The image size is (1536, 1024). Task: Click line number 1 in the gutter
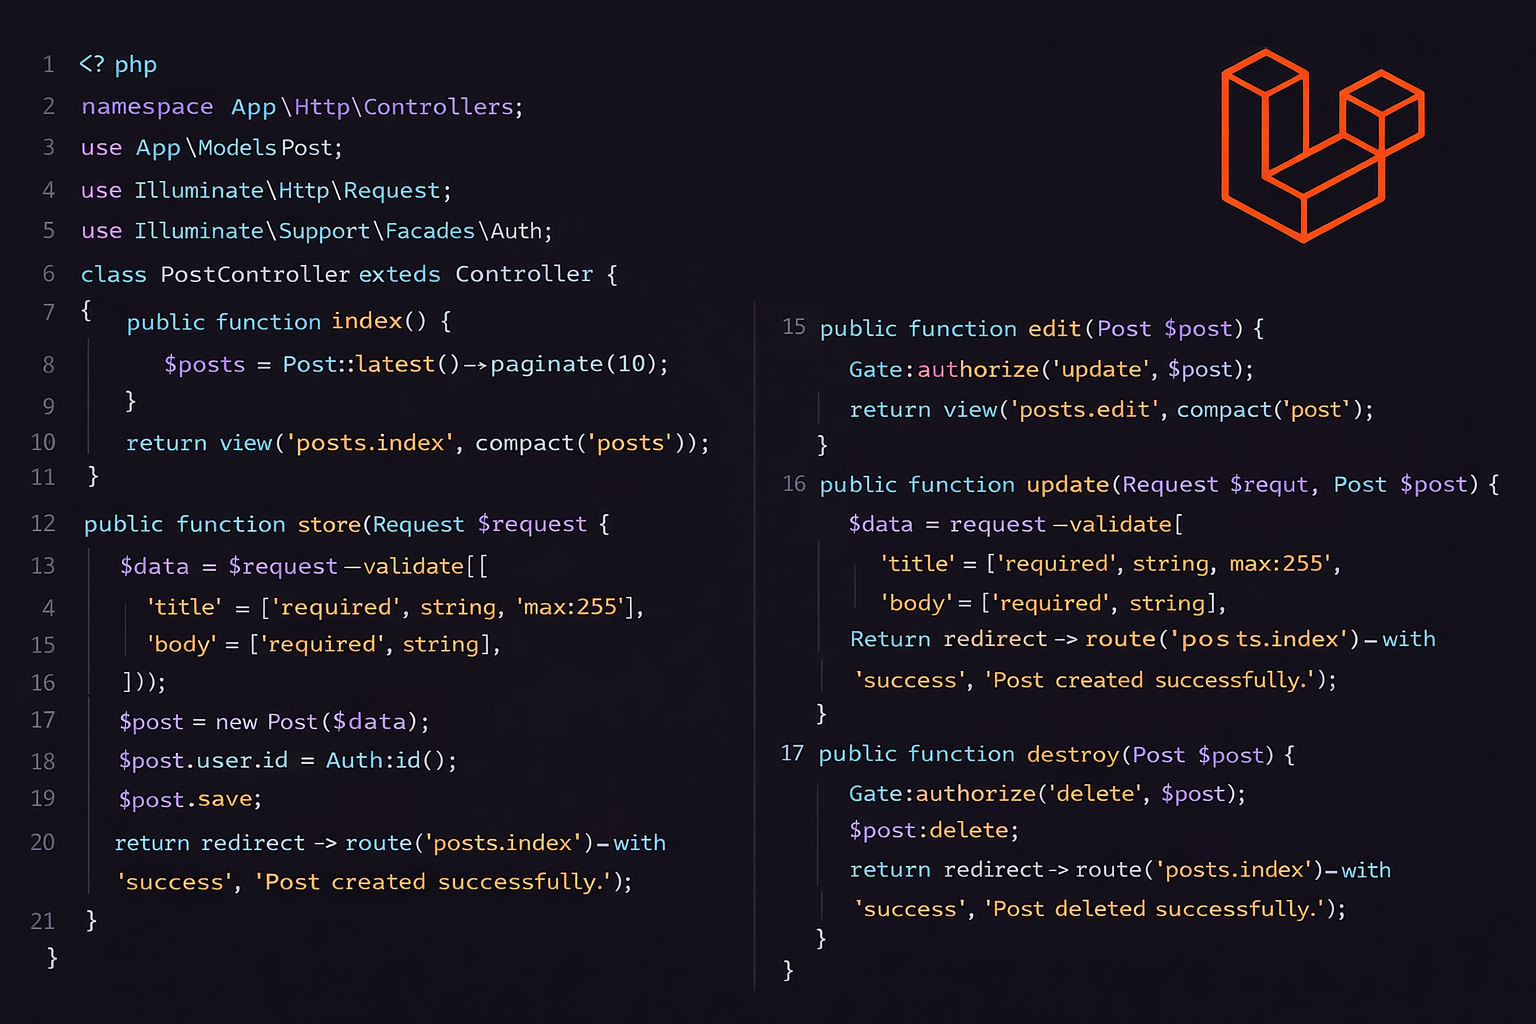pyautogui.click(x=48, y=65)
